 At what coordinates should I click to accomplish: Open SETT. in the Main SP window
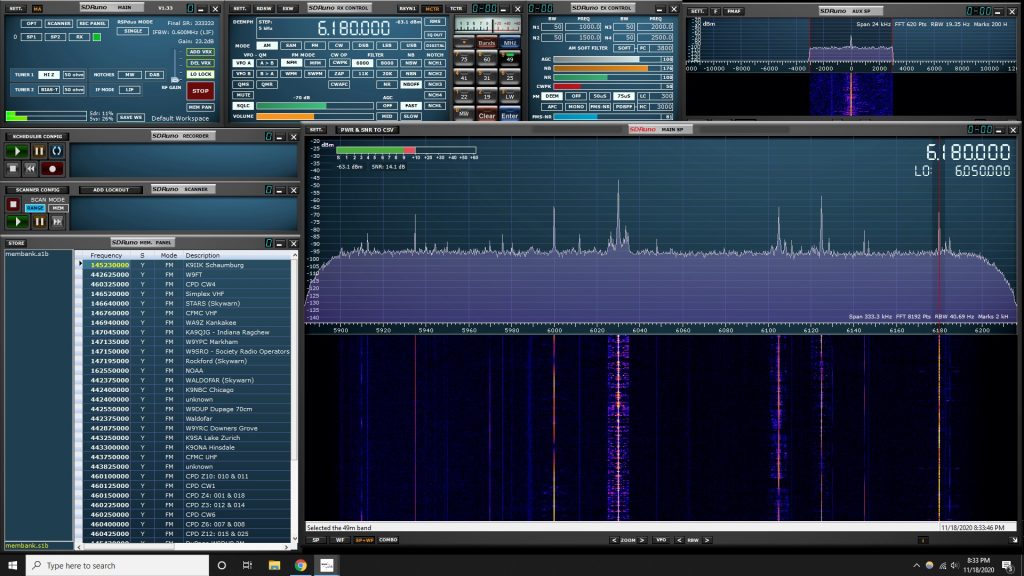[316, 129]
